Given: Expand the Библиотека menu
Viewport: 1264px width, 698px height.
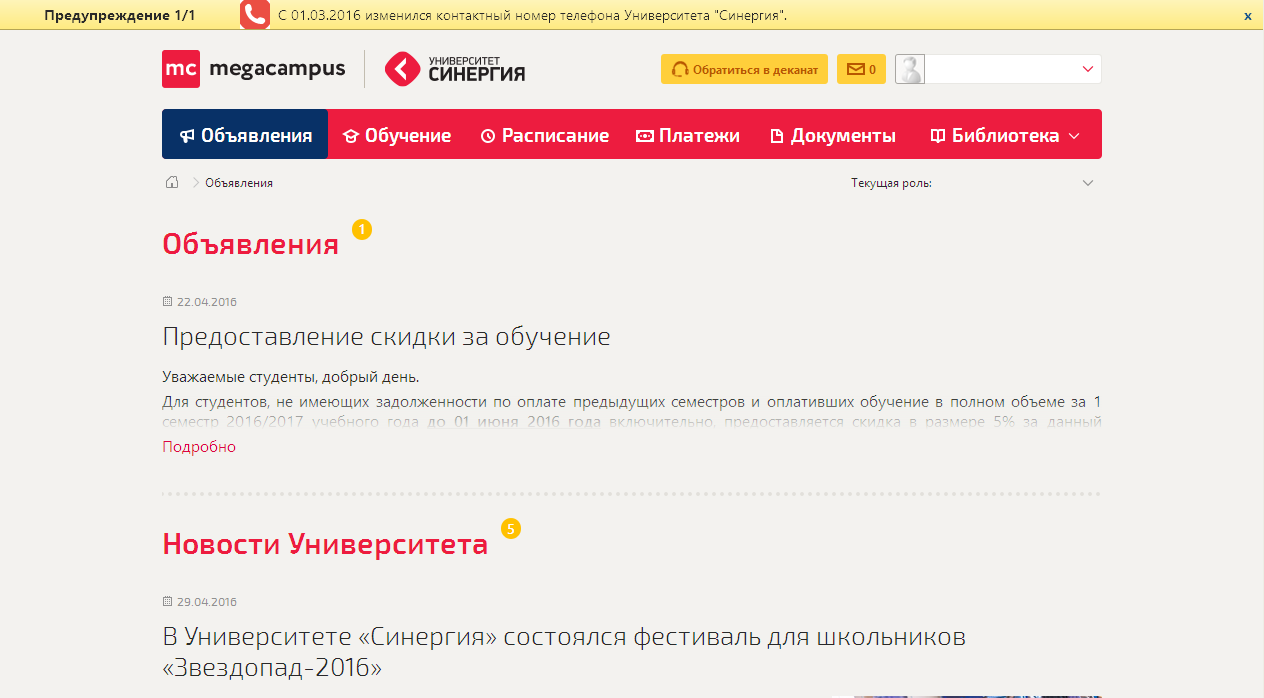Looking at the screenshot, I should [x=1005, y=135].
